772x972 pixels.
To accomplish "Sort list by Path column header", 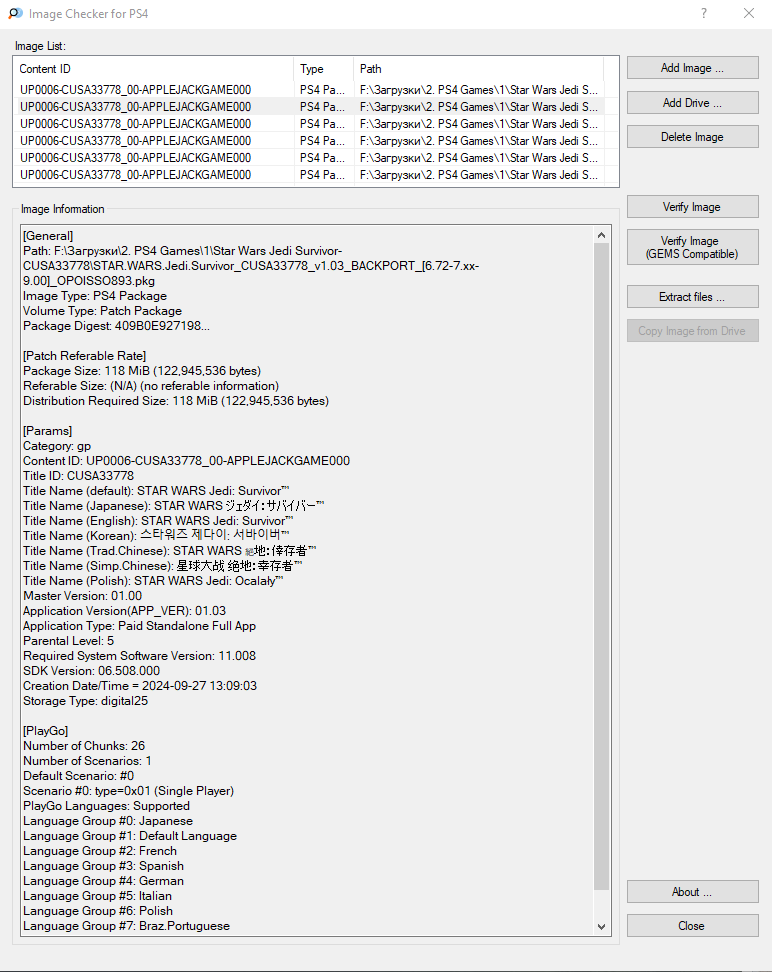I will 478,69.
